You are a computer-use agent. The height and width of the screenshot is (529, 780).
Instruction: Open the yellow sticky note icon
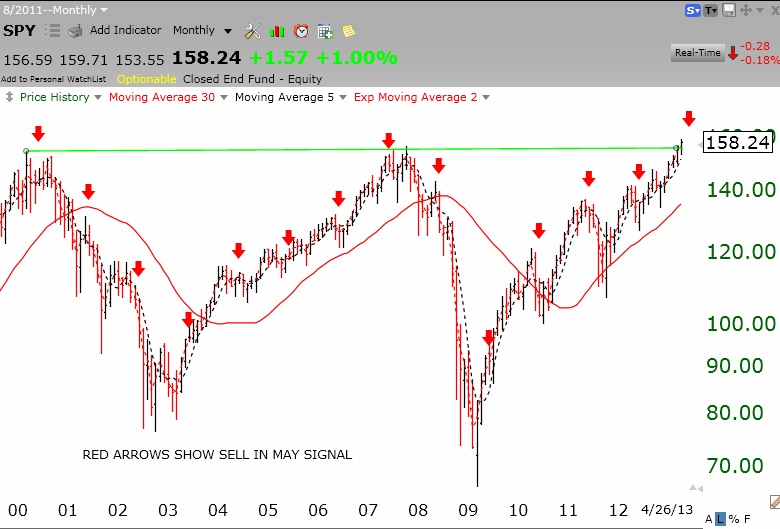(349, 31)
